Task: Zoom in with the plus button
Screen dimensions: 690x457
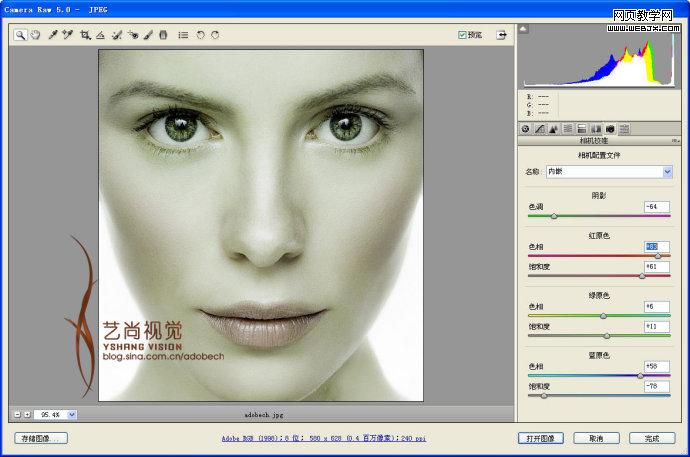Action: click(27, 414)
